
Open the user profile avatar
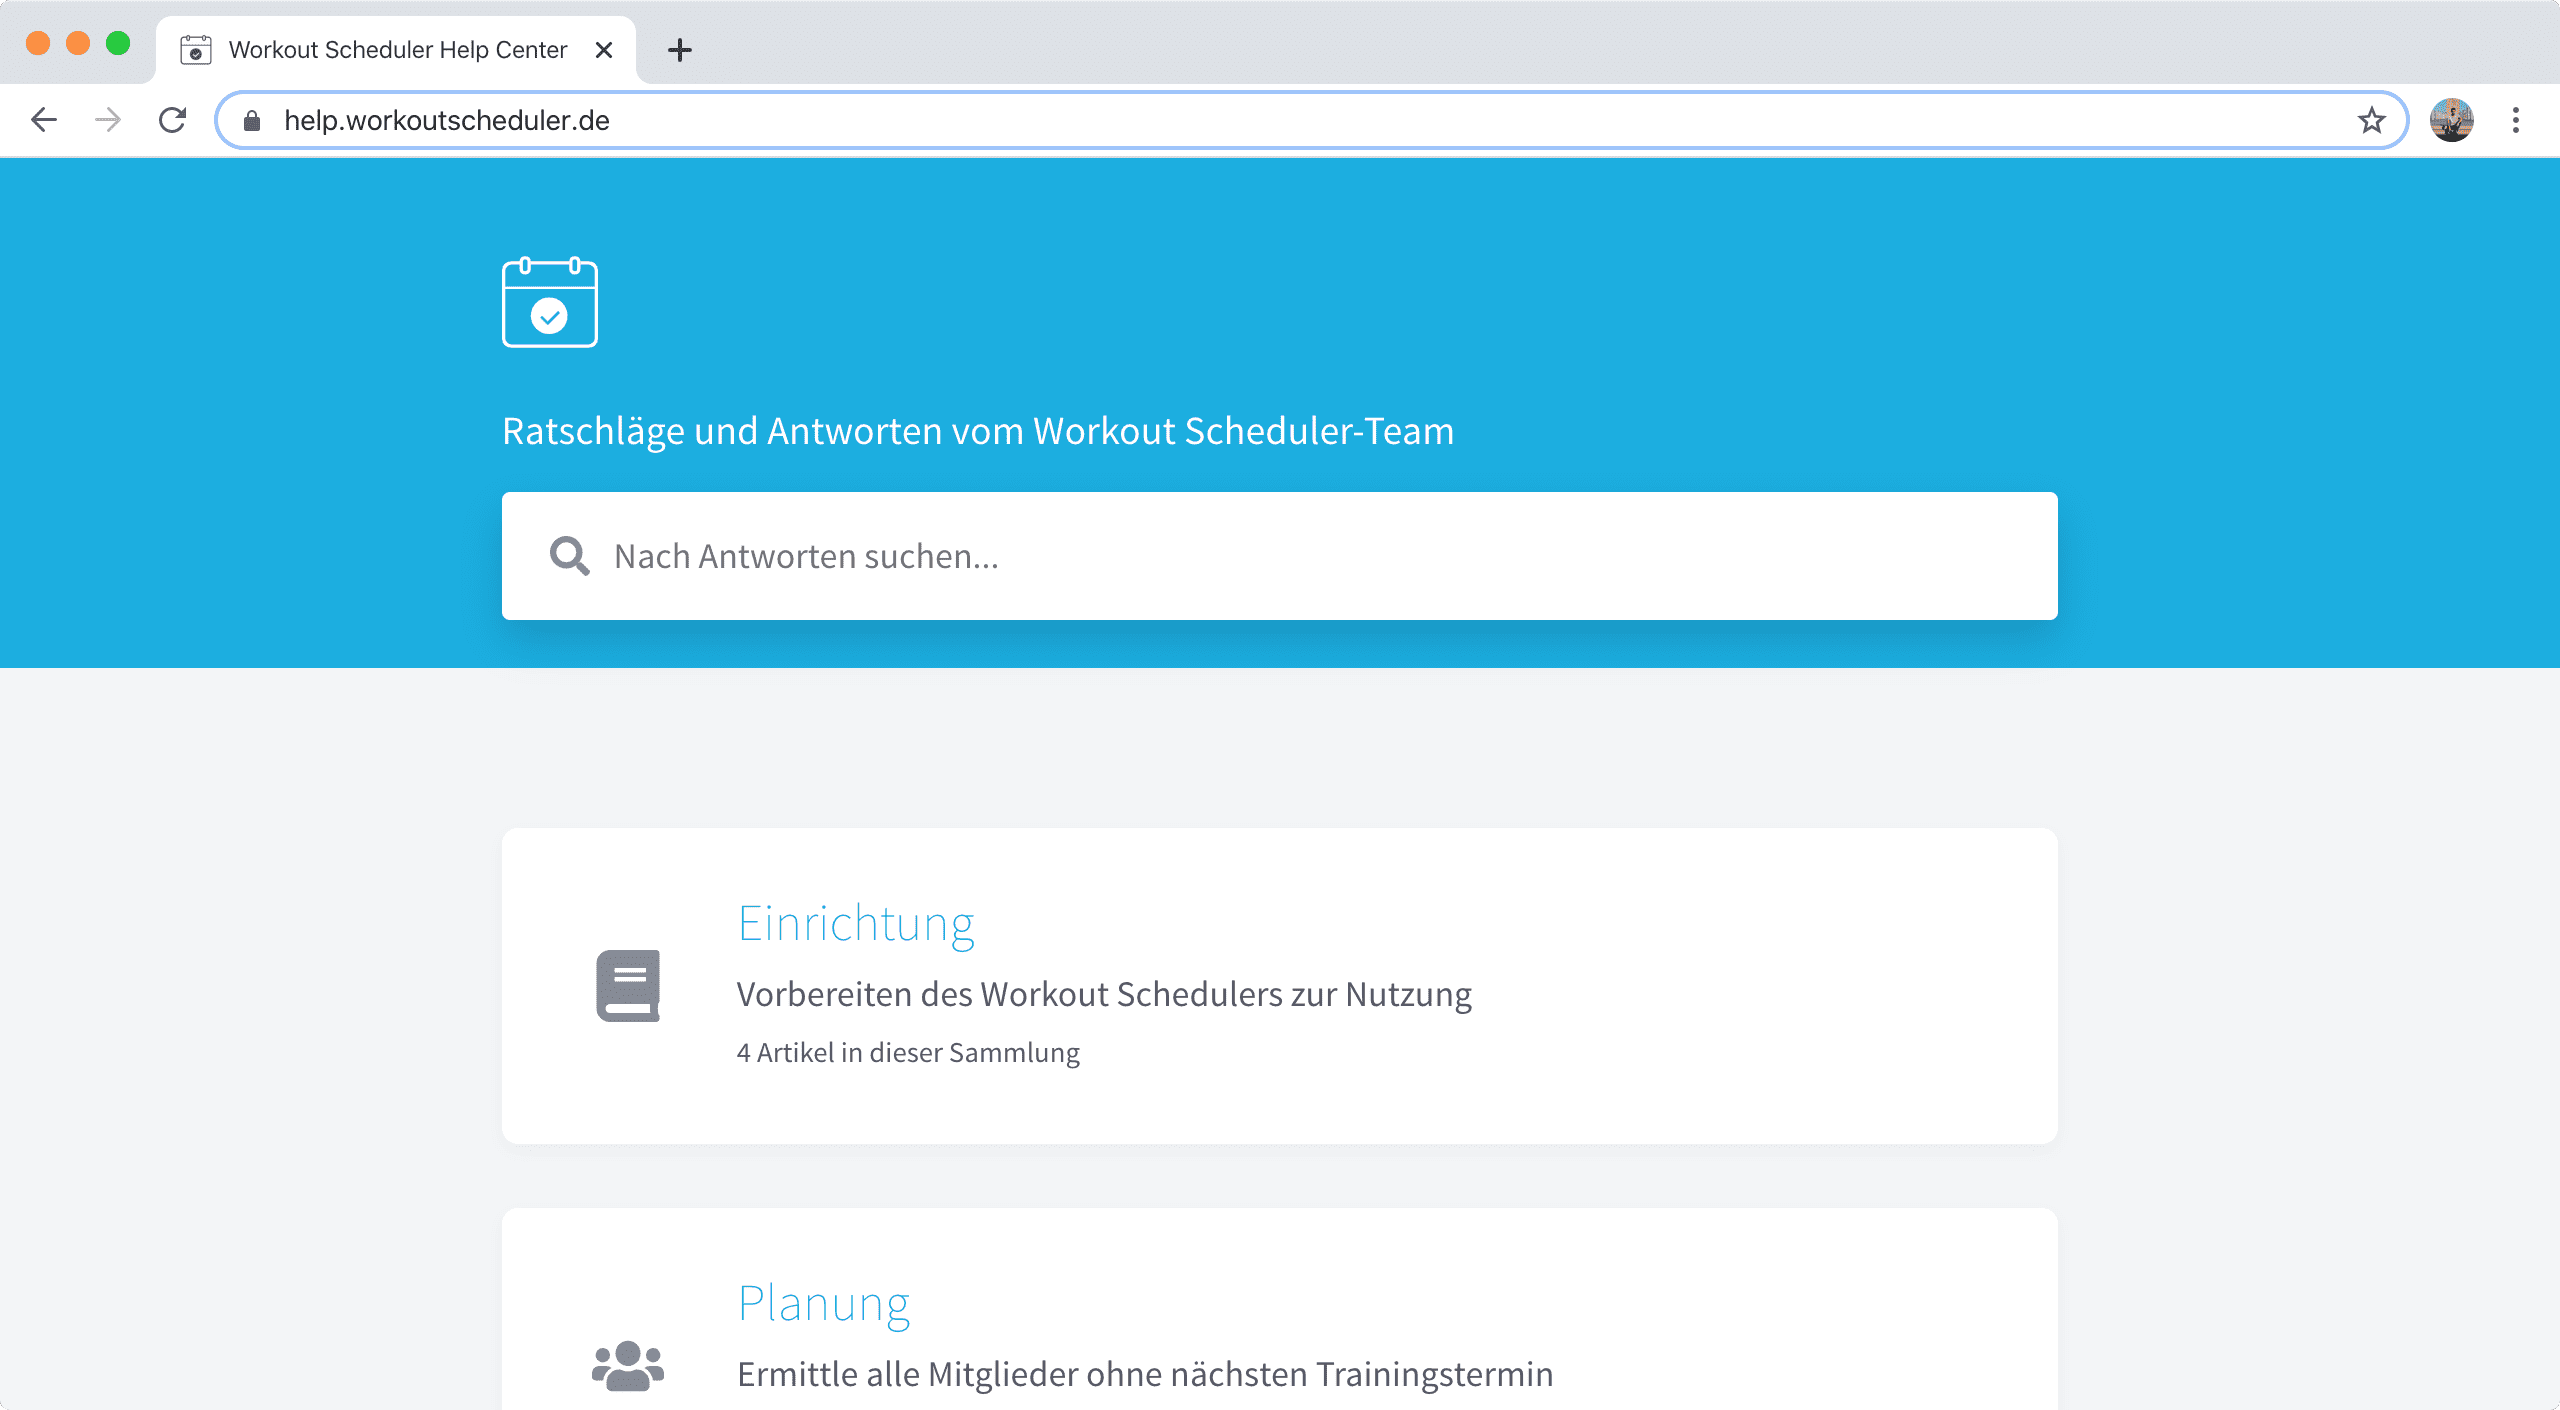(x=2451, y=120)
